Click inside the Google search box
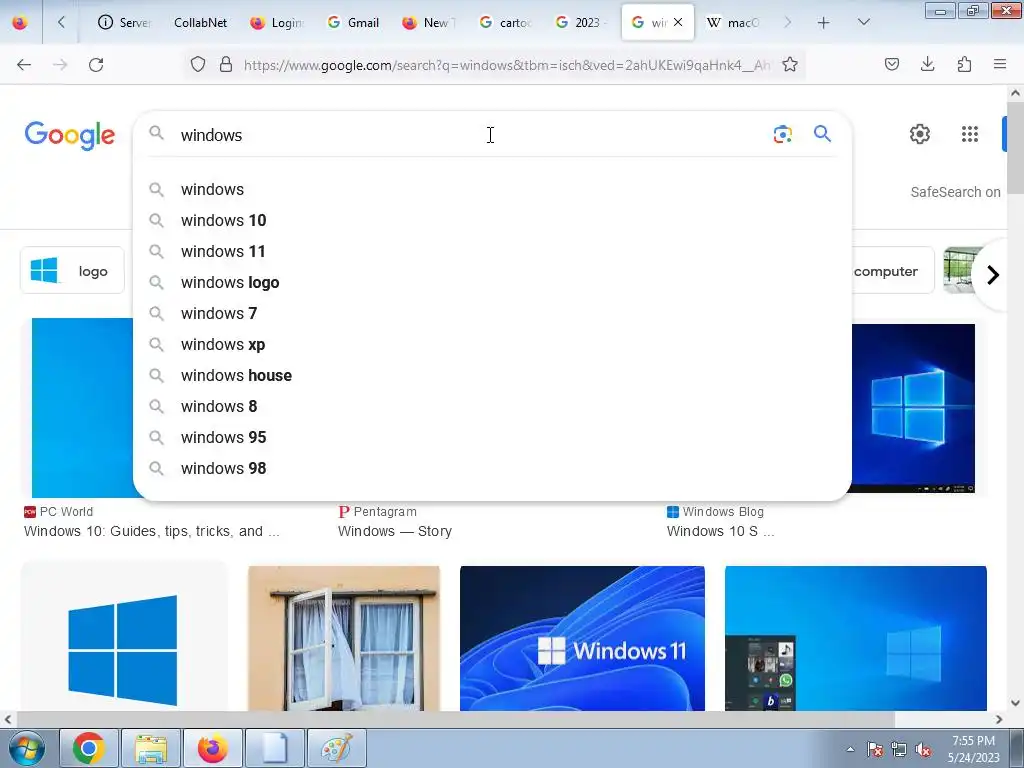Viewport: 1024px width, 768px height. tap(470, 135)
